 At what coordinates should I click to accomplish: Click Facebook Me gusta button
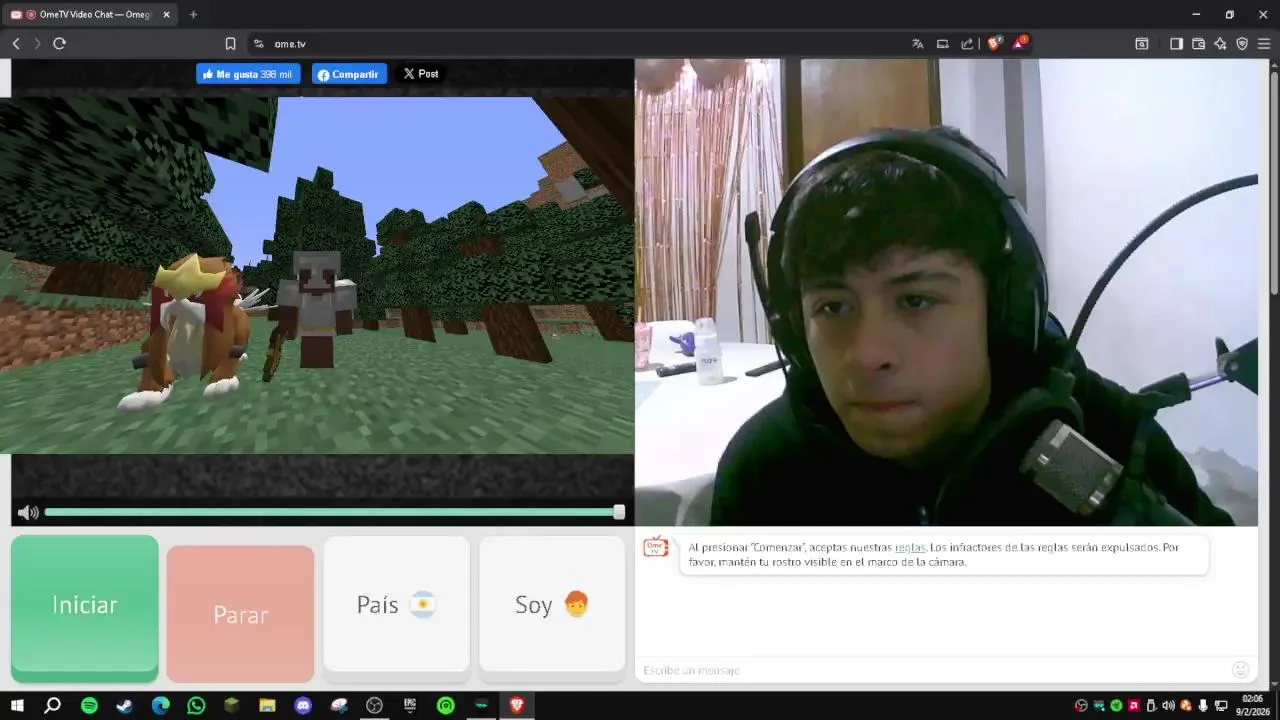tap(248, 74)
